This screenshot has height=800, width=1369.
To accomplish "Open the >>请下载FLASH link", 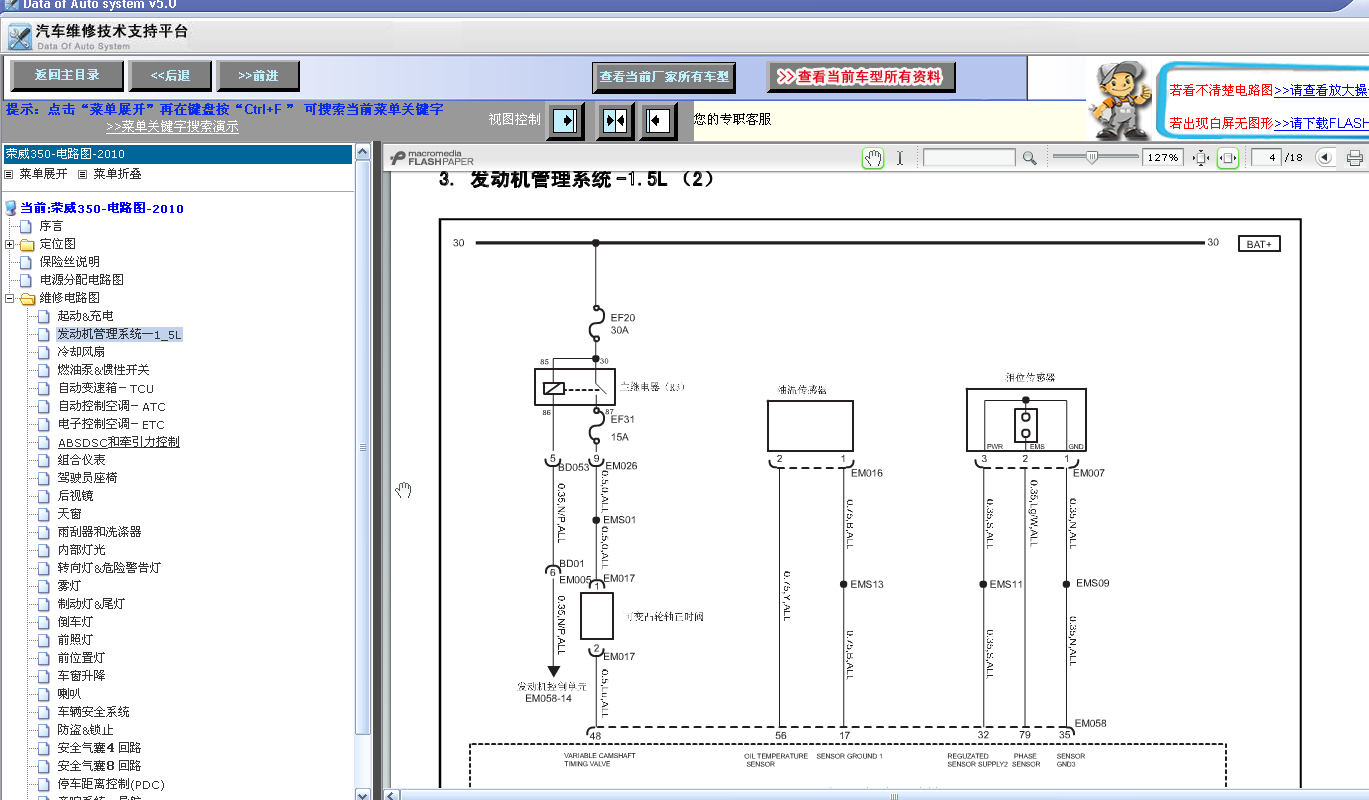I will click(x=1321, y=124).
